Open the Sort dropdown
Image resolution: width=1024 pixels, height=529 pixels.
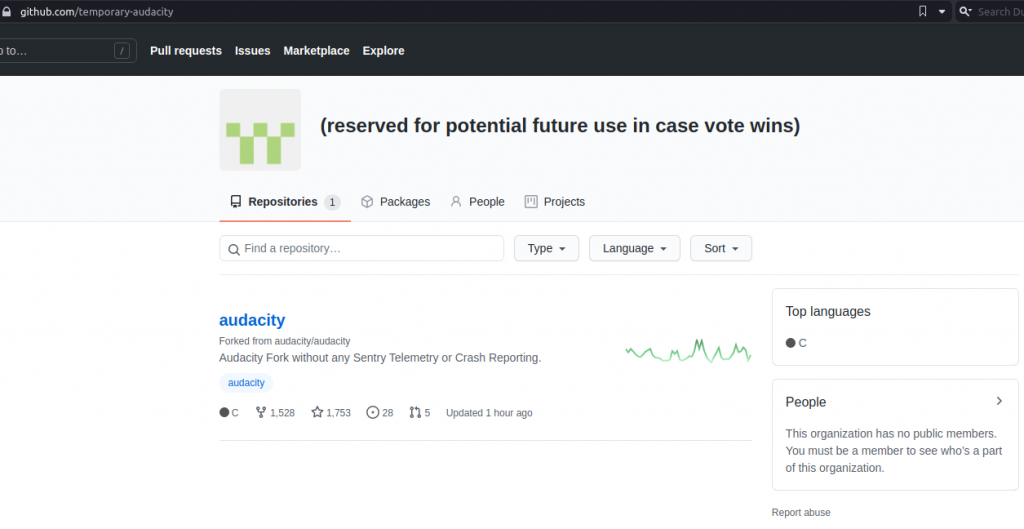(720, 248)
